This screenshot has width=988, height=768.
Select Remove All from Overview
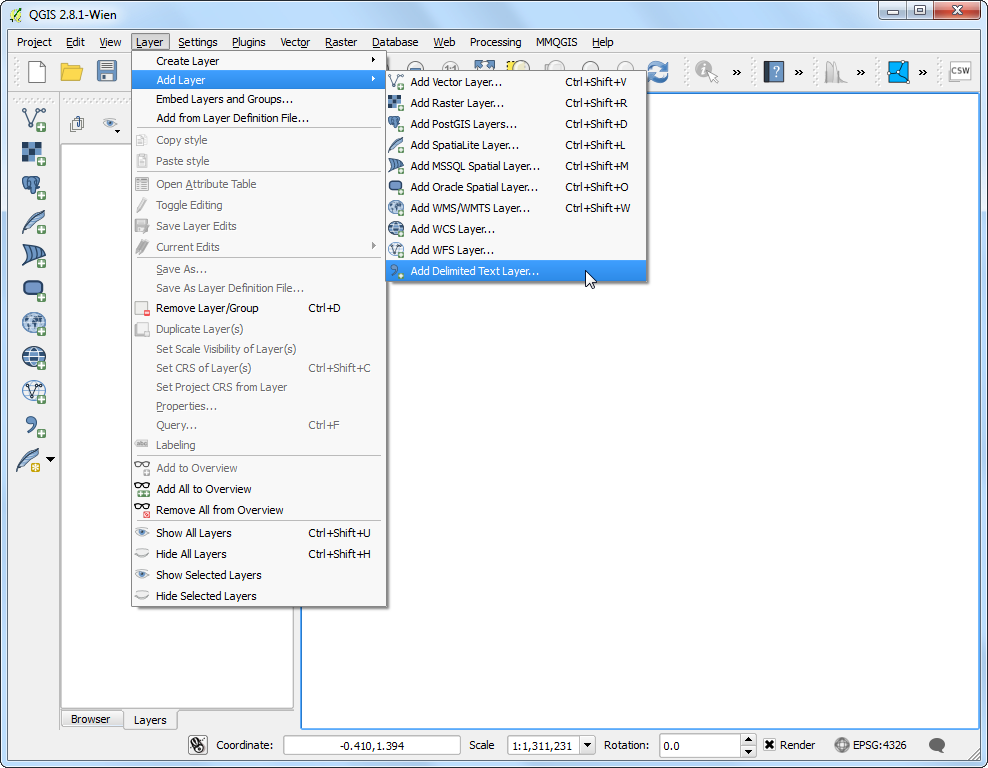[x=258, y=510]
